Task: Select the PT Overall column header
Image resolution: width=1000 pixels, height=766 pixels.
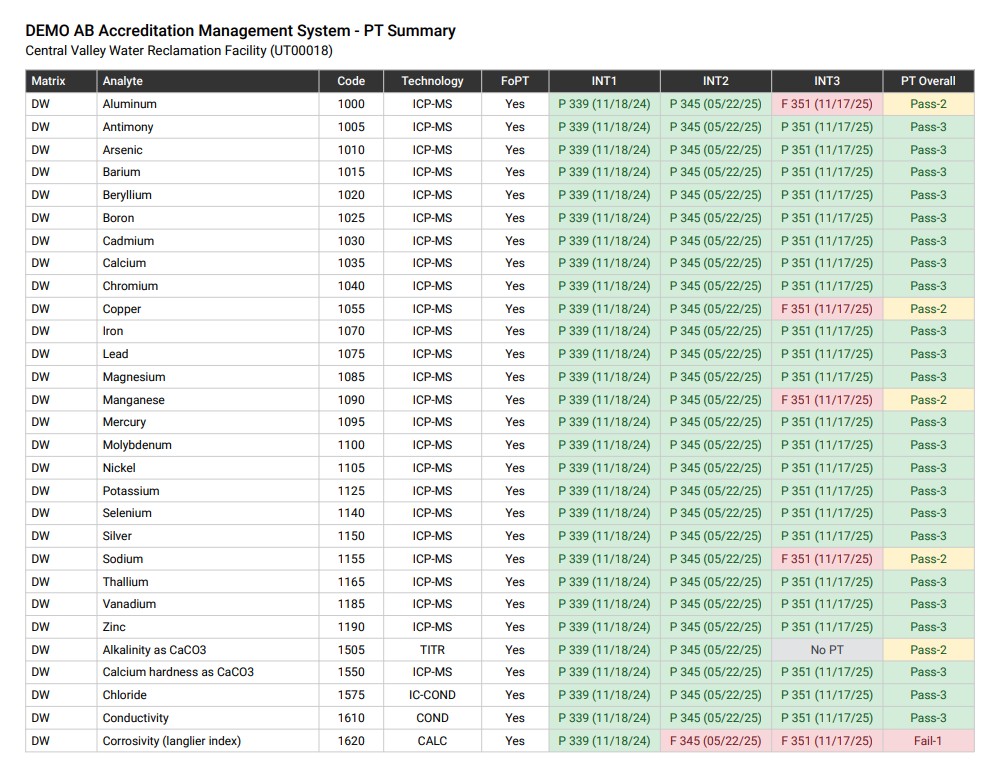Action: pyautogui.click(x=927, y=81)
